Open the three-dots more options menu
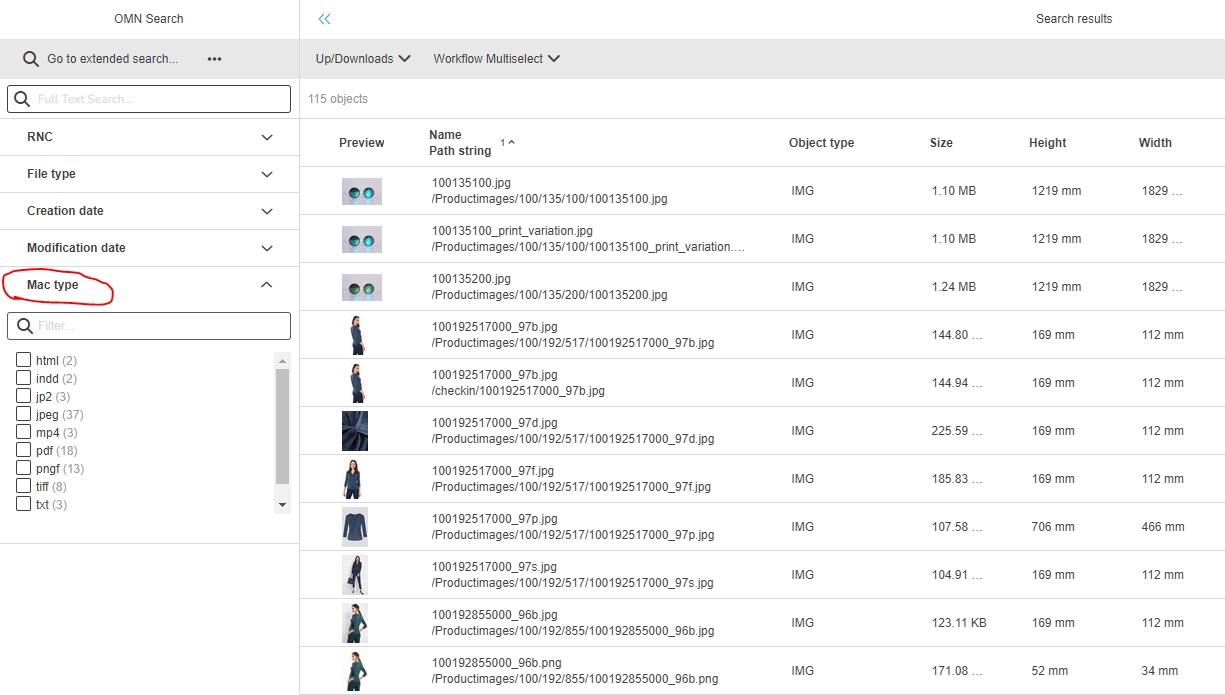Screen dimensions: 1225x695 click(x=214, y=59)
